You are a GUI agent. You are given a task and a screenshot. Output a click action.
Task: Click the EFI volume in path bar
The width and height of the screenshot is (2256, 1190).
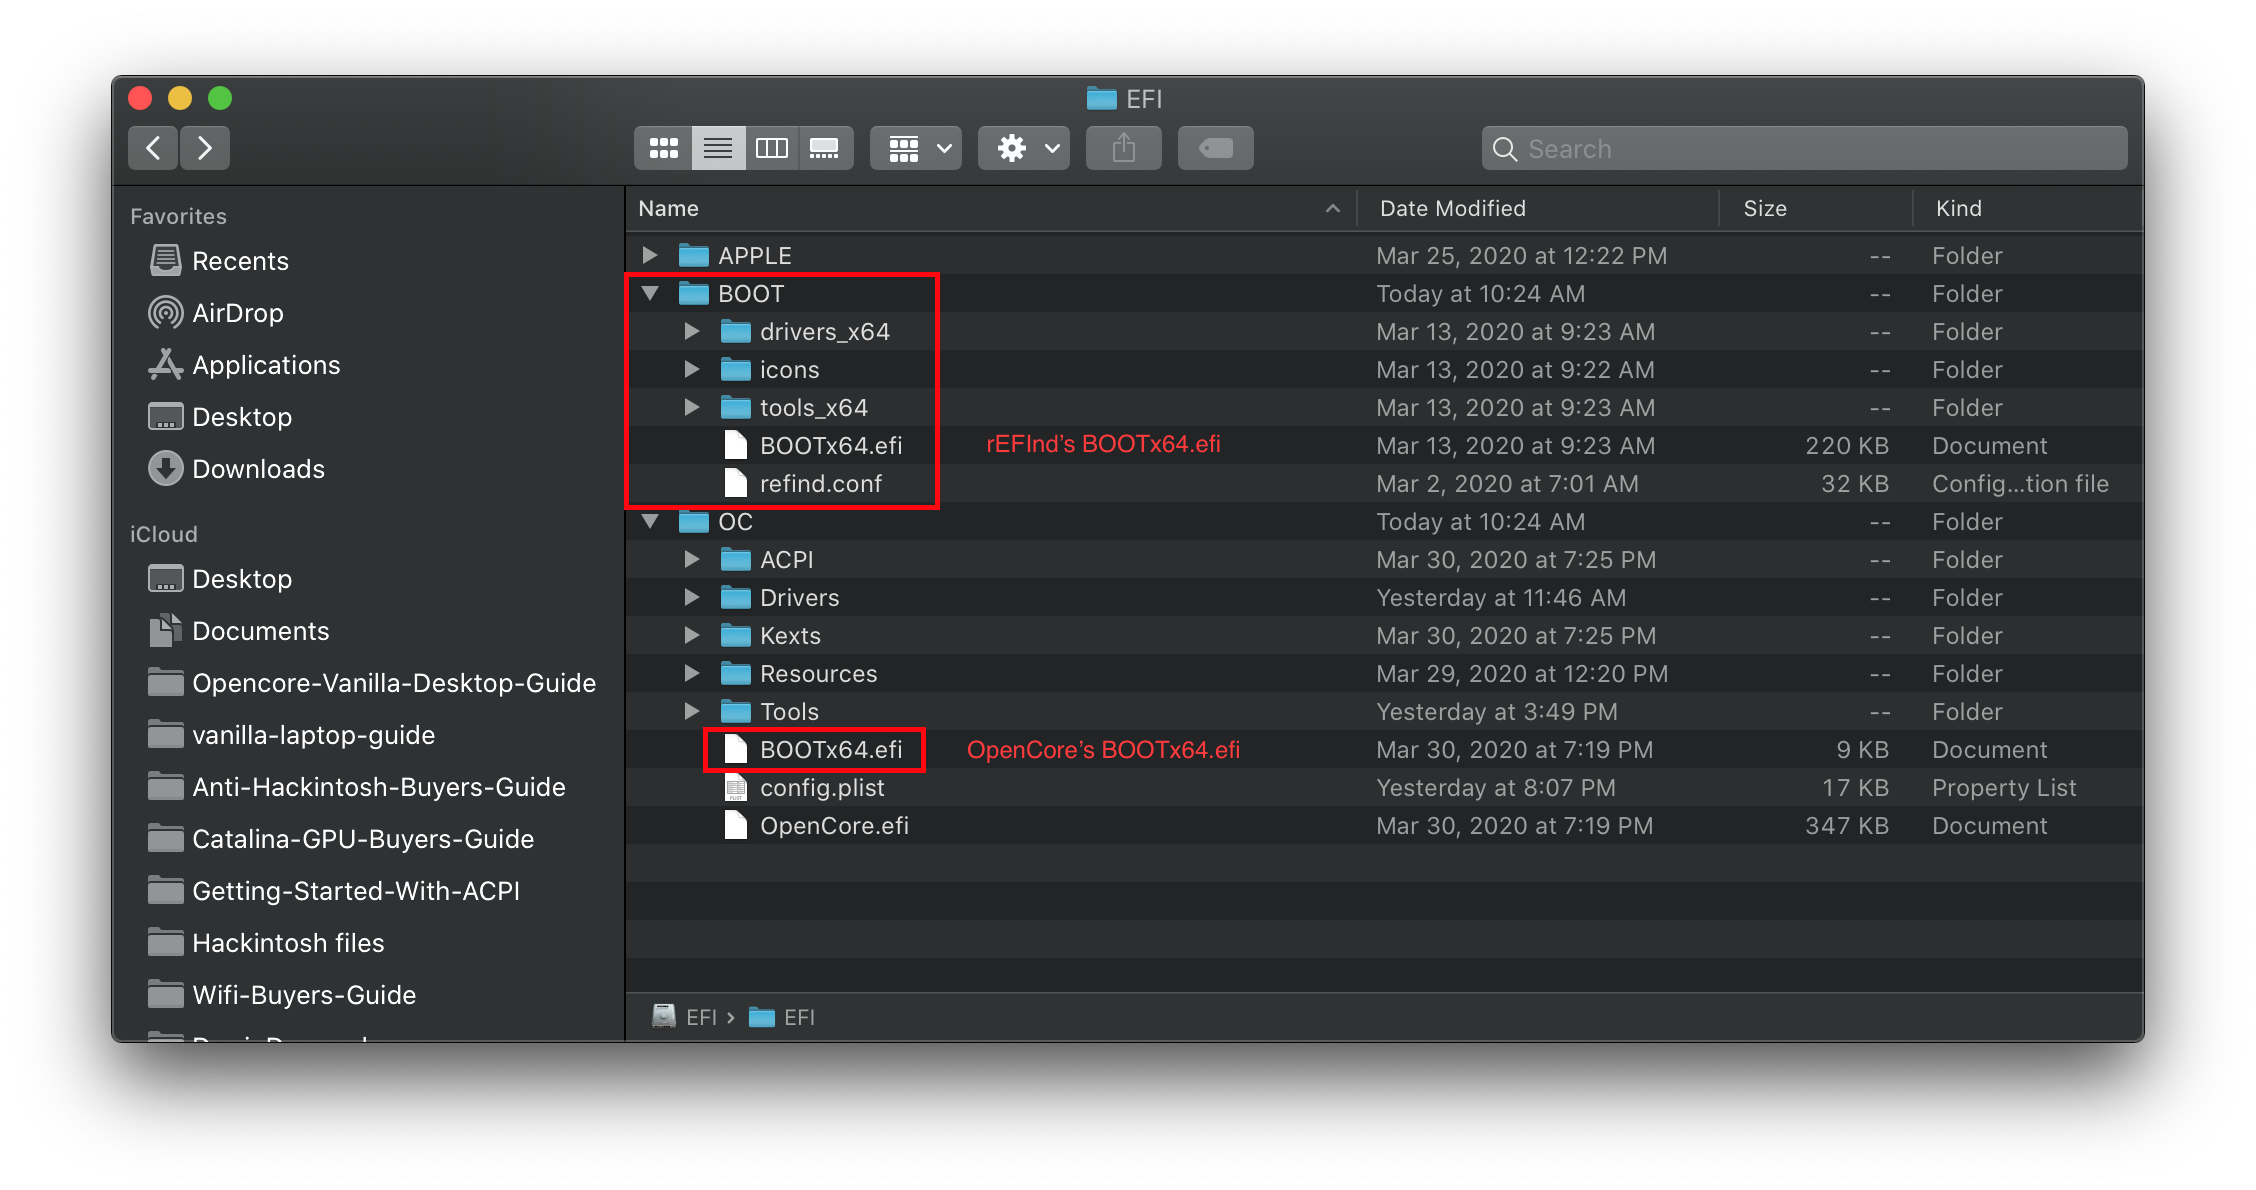[685, 1017]
